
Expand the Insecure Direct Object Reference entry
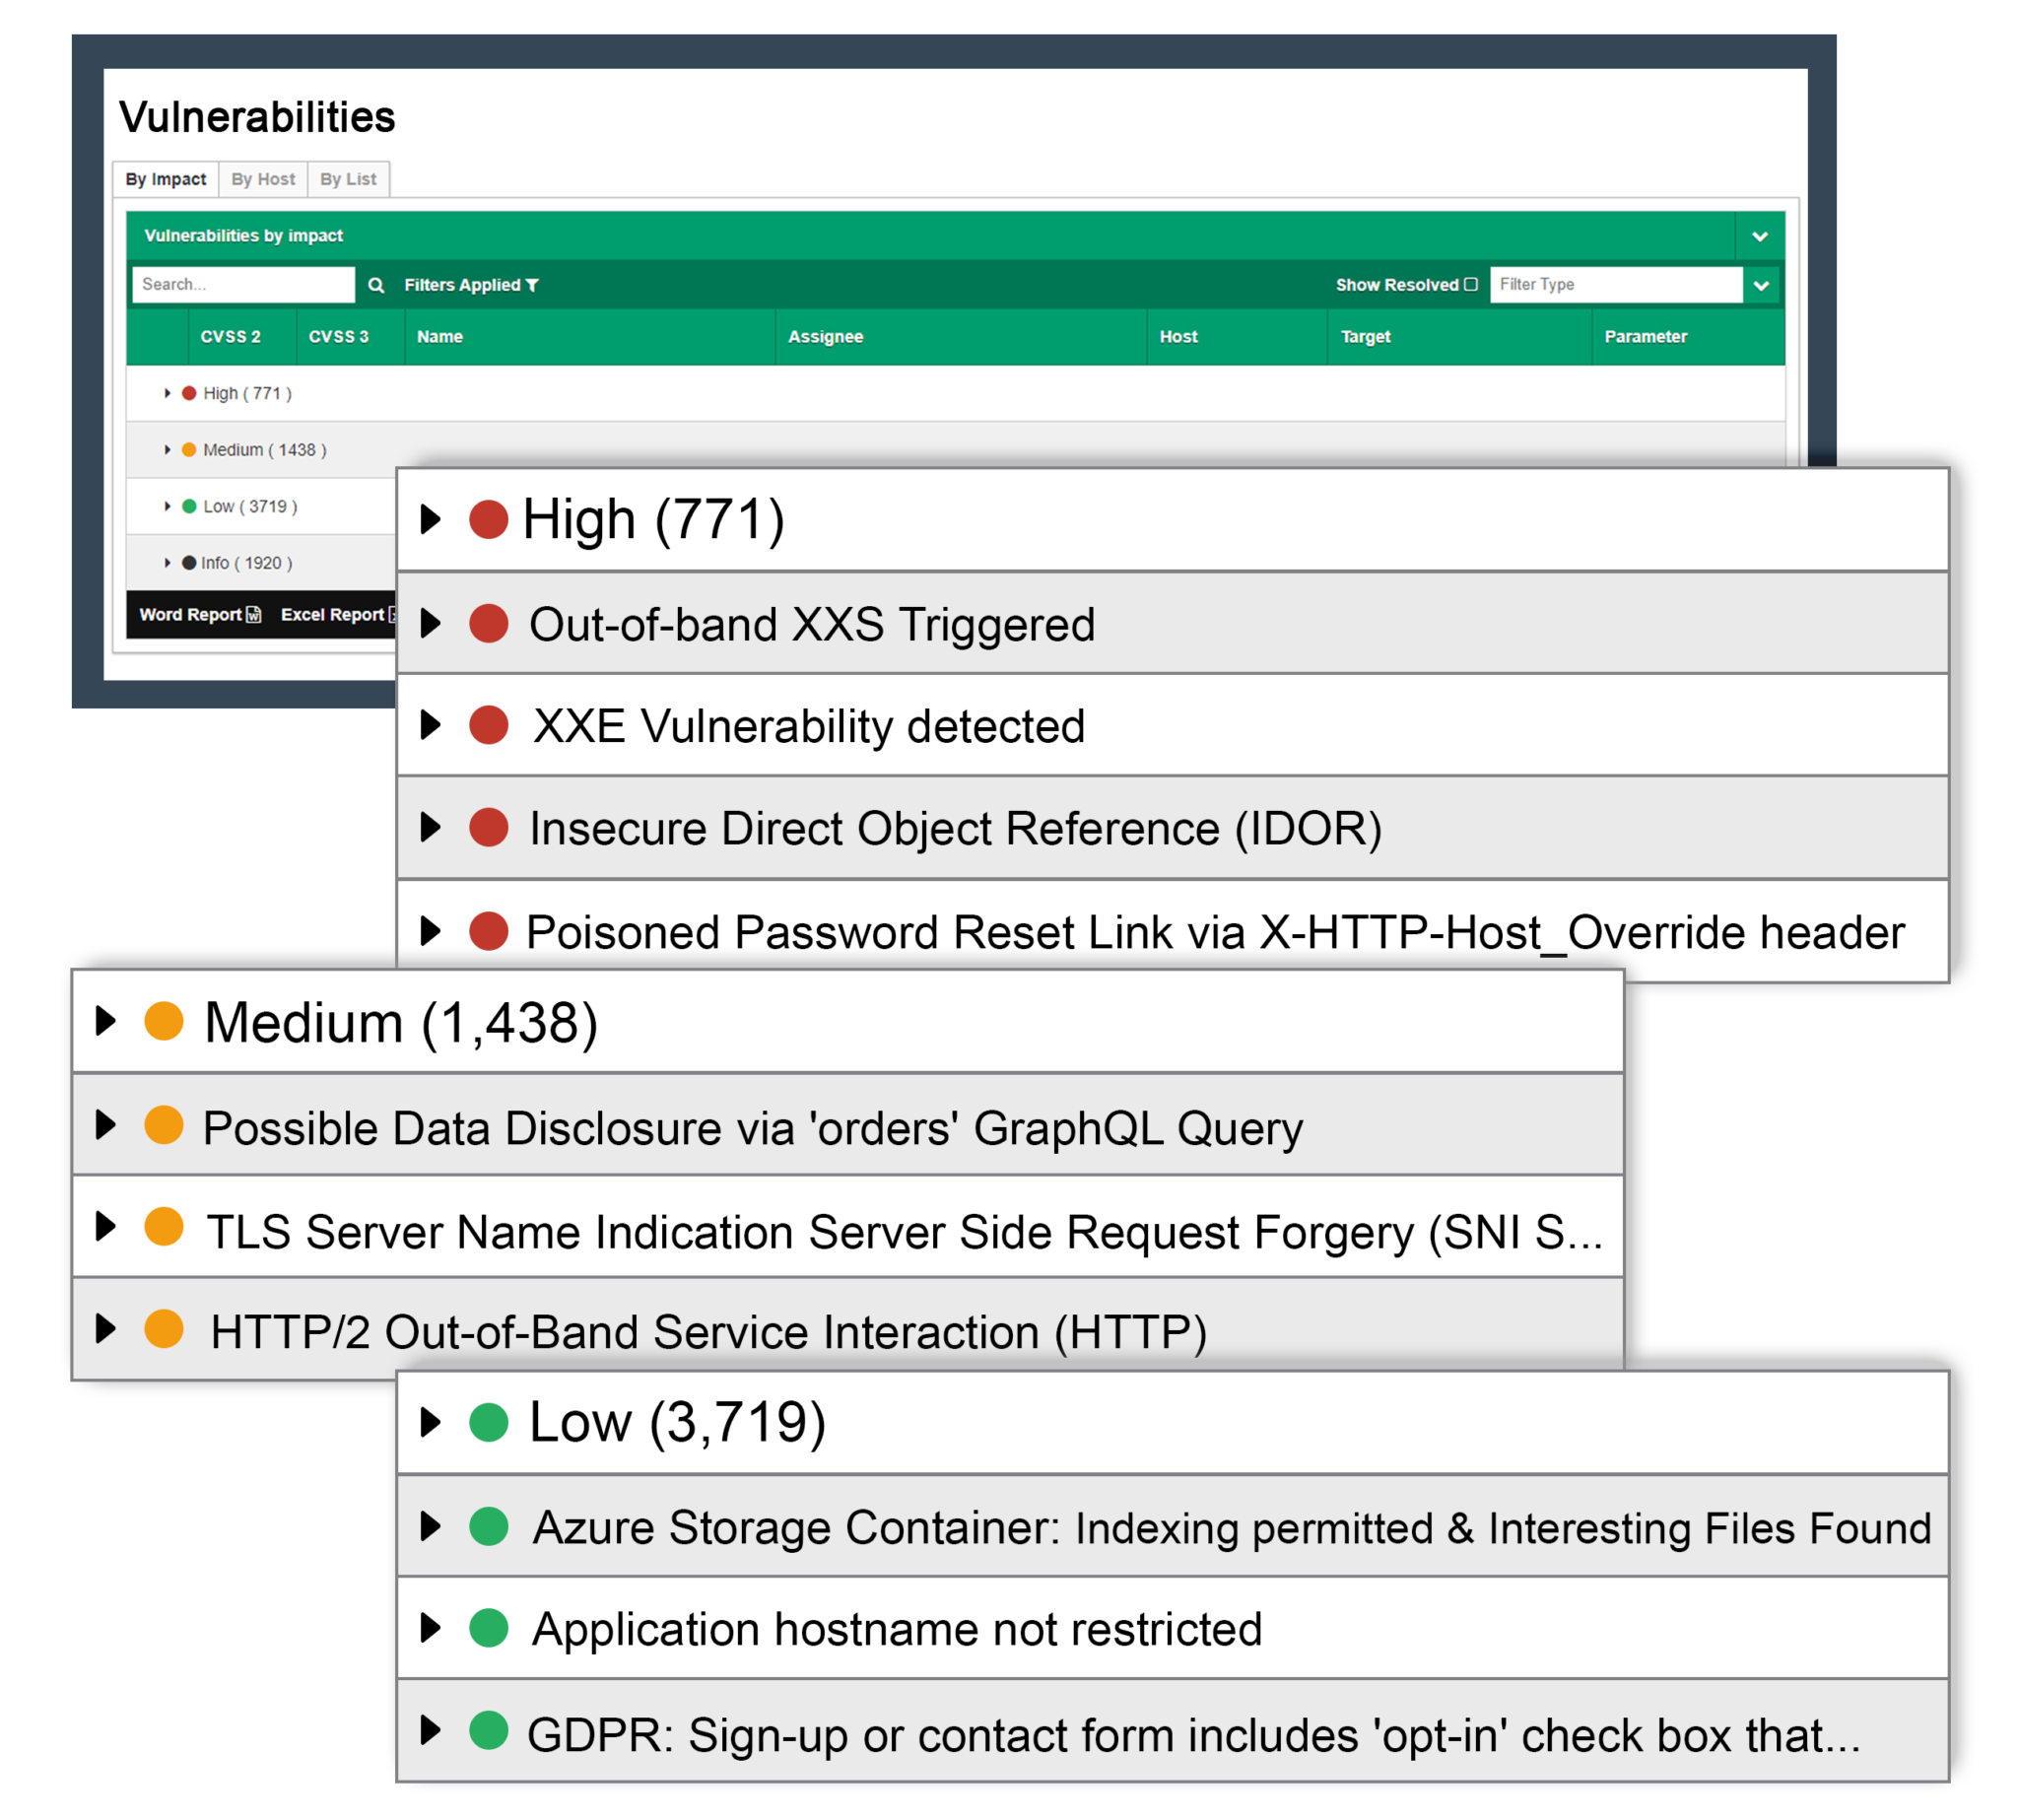click(433, 827)
